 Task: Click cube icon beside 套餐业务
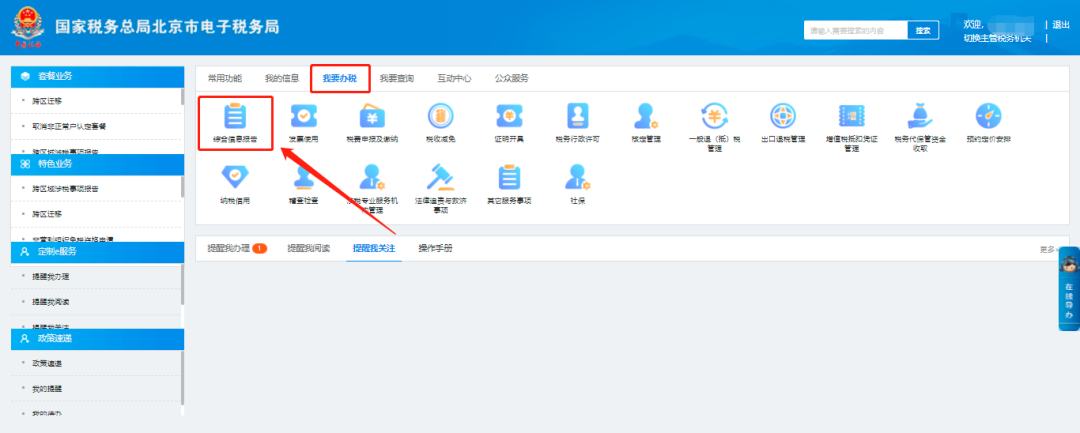(x=25, y=76)
